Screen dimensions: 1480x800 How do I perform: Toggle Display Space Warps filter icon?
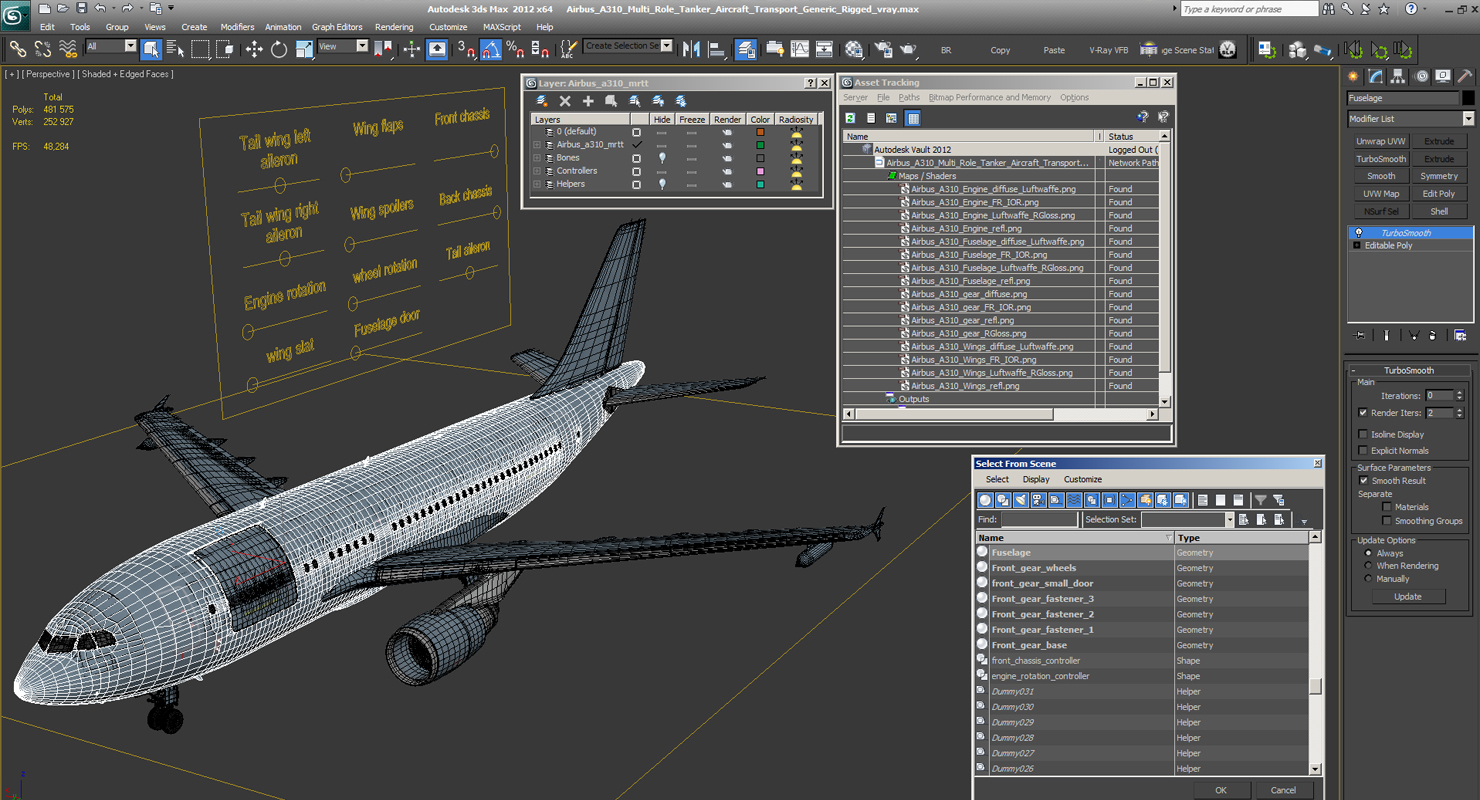(1074, 500)
